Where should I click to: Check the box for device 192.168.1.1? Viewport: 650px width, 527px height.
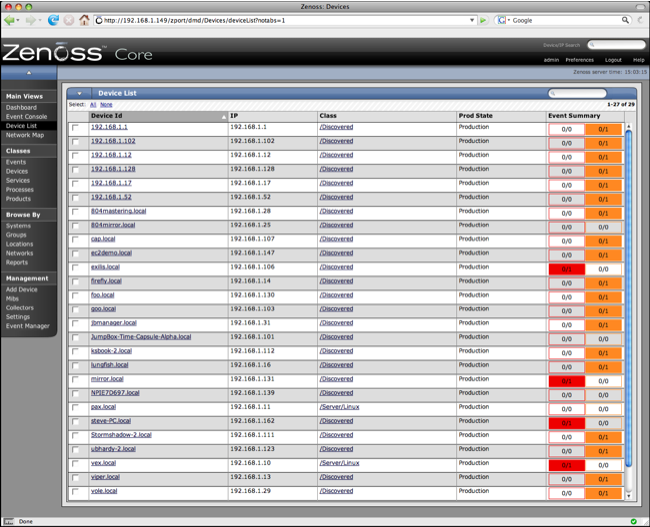coord(75,128)
